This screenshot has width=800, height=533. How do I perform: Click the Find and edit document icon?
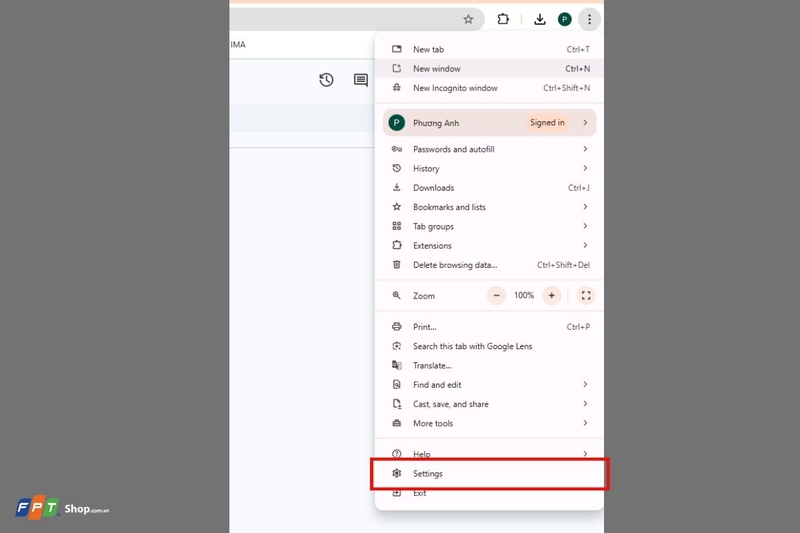396,385
